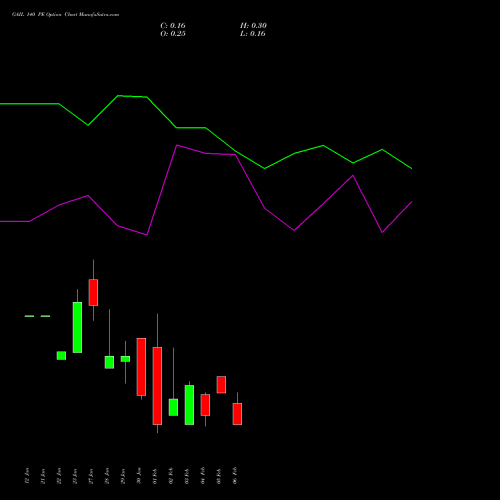Click the green candle for 02 Feb
Screen dimensions: 500x500
point(173,407)
